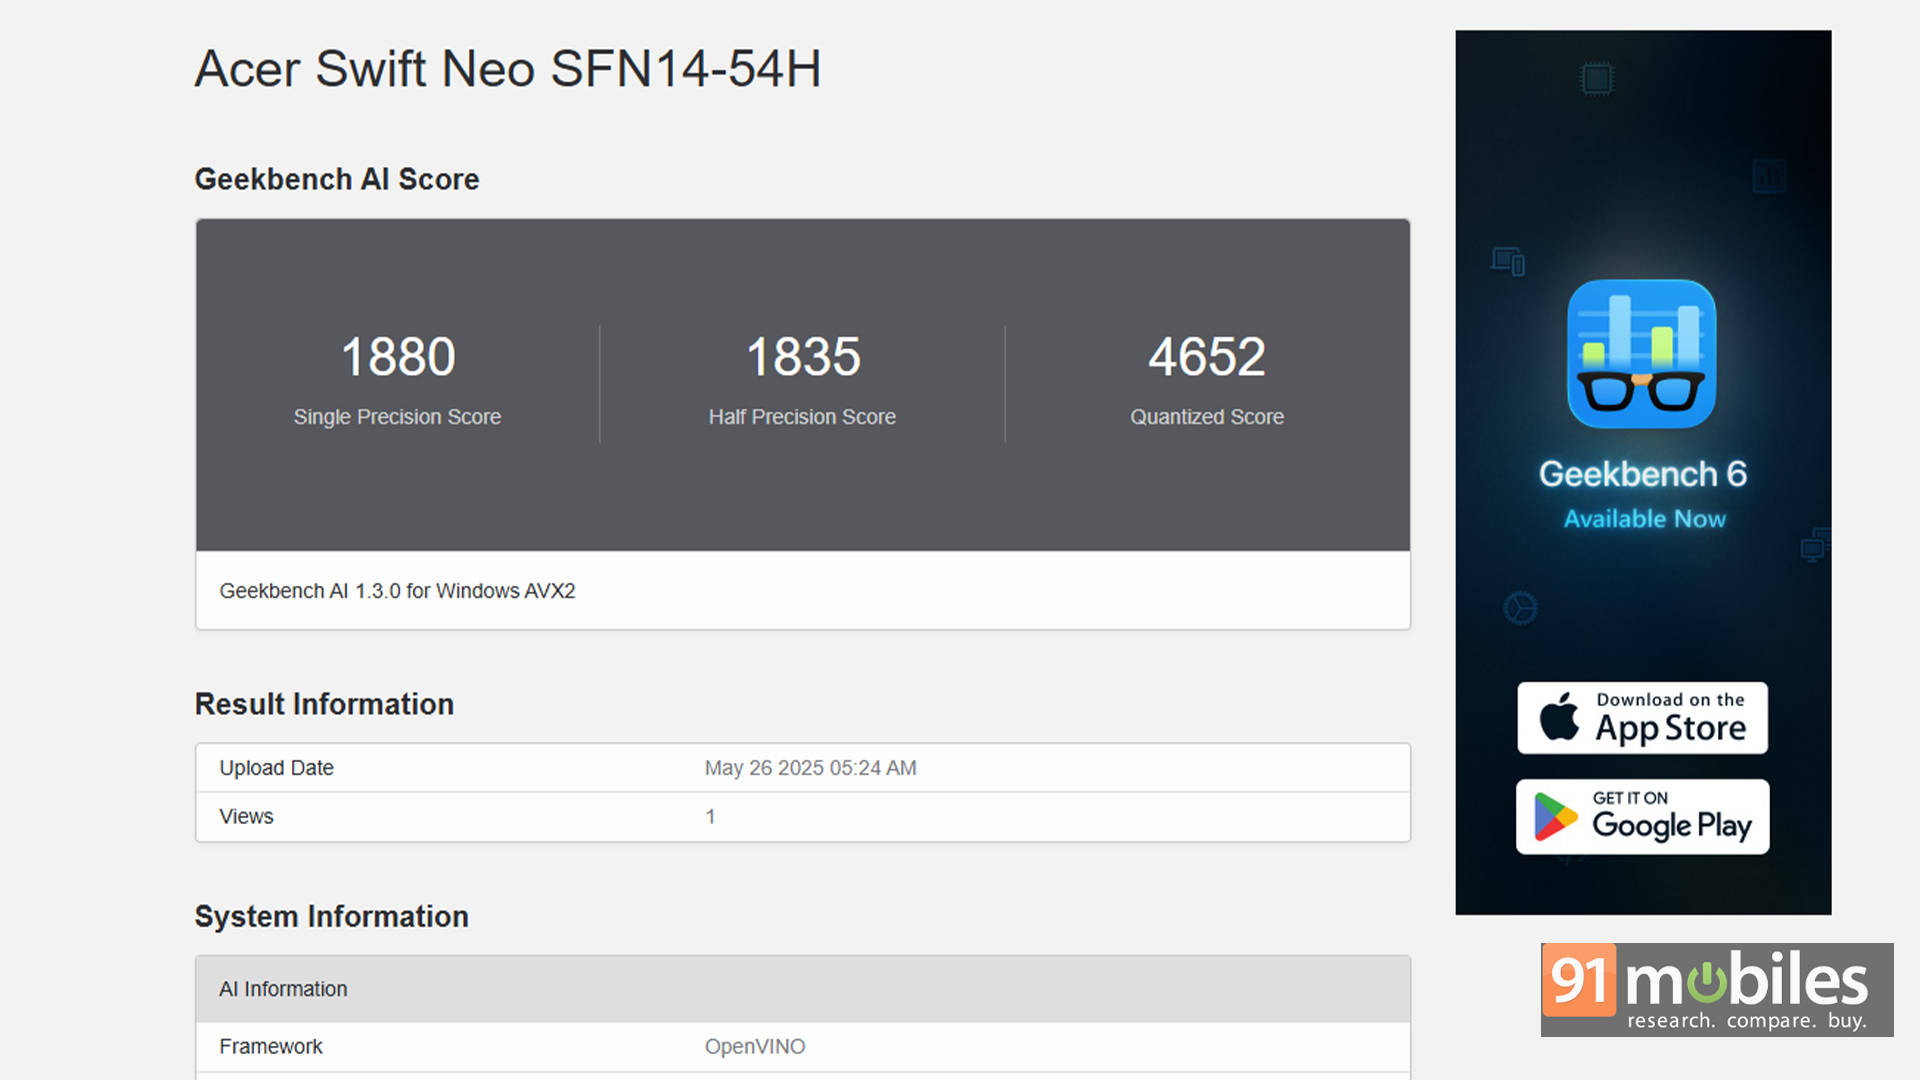The image size is (1920, 1080).
Task: Click the Geekbench 6 ad title text
Action: point(1642,474)
